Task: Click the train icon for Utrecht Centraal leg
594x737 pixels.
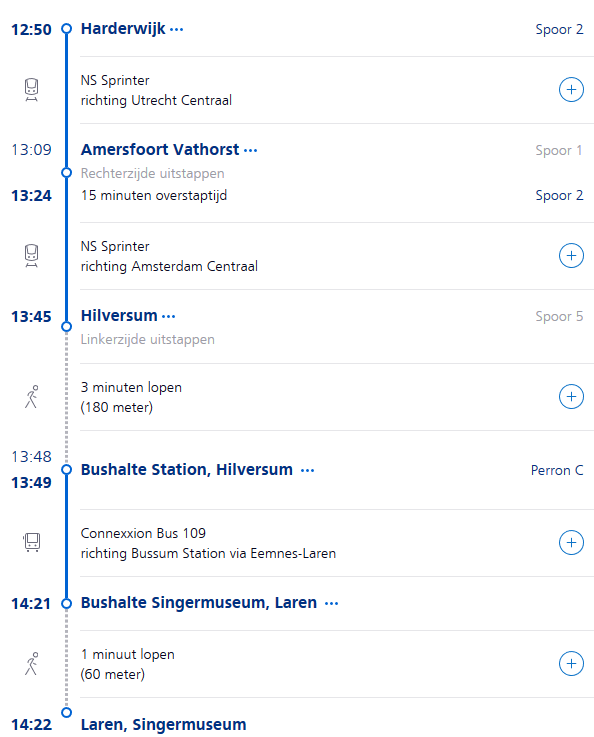Action: (x=31, y=90)
